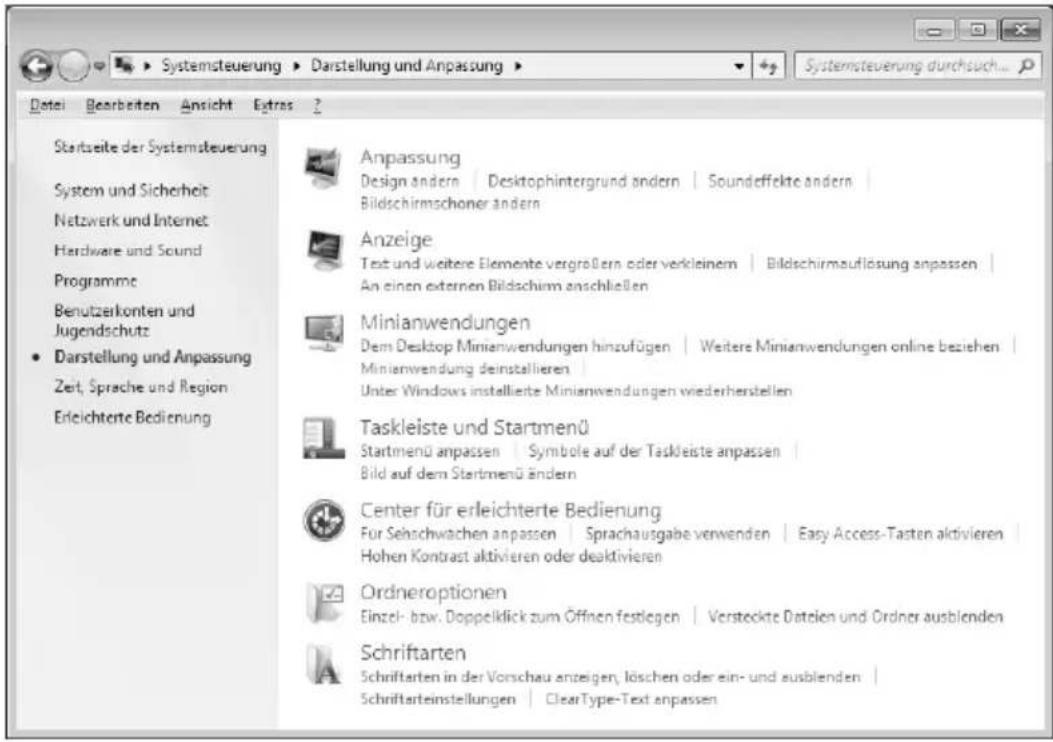Click Text und weitere Elemente vergrößern link
This screenshot has width=1053, height=742.
(x=548, y=263)
